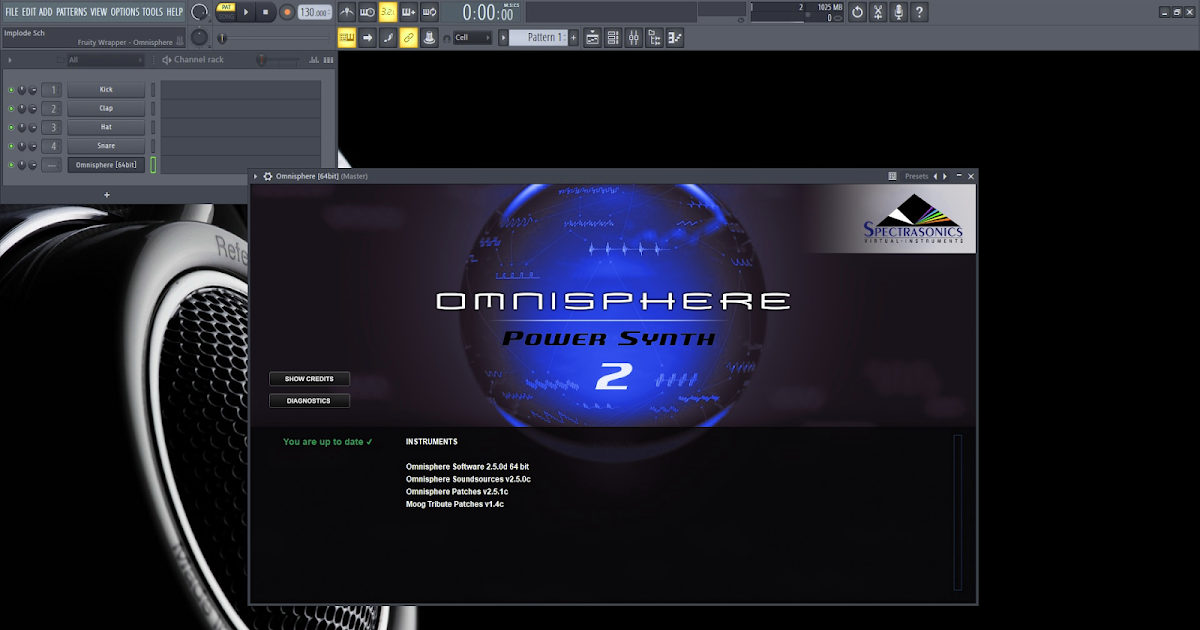Toggle the SONG mode button
Image resolution: width=1200 pixels, height=630 pixels.
pos(226,17)
